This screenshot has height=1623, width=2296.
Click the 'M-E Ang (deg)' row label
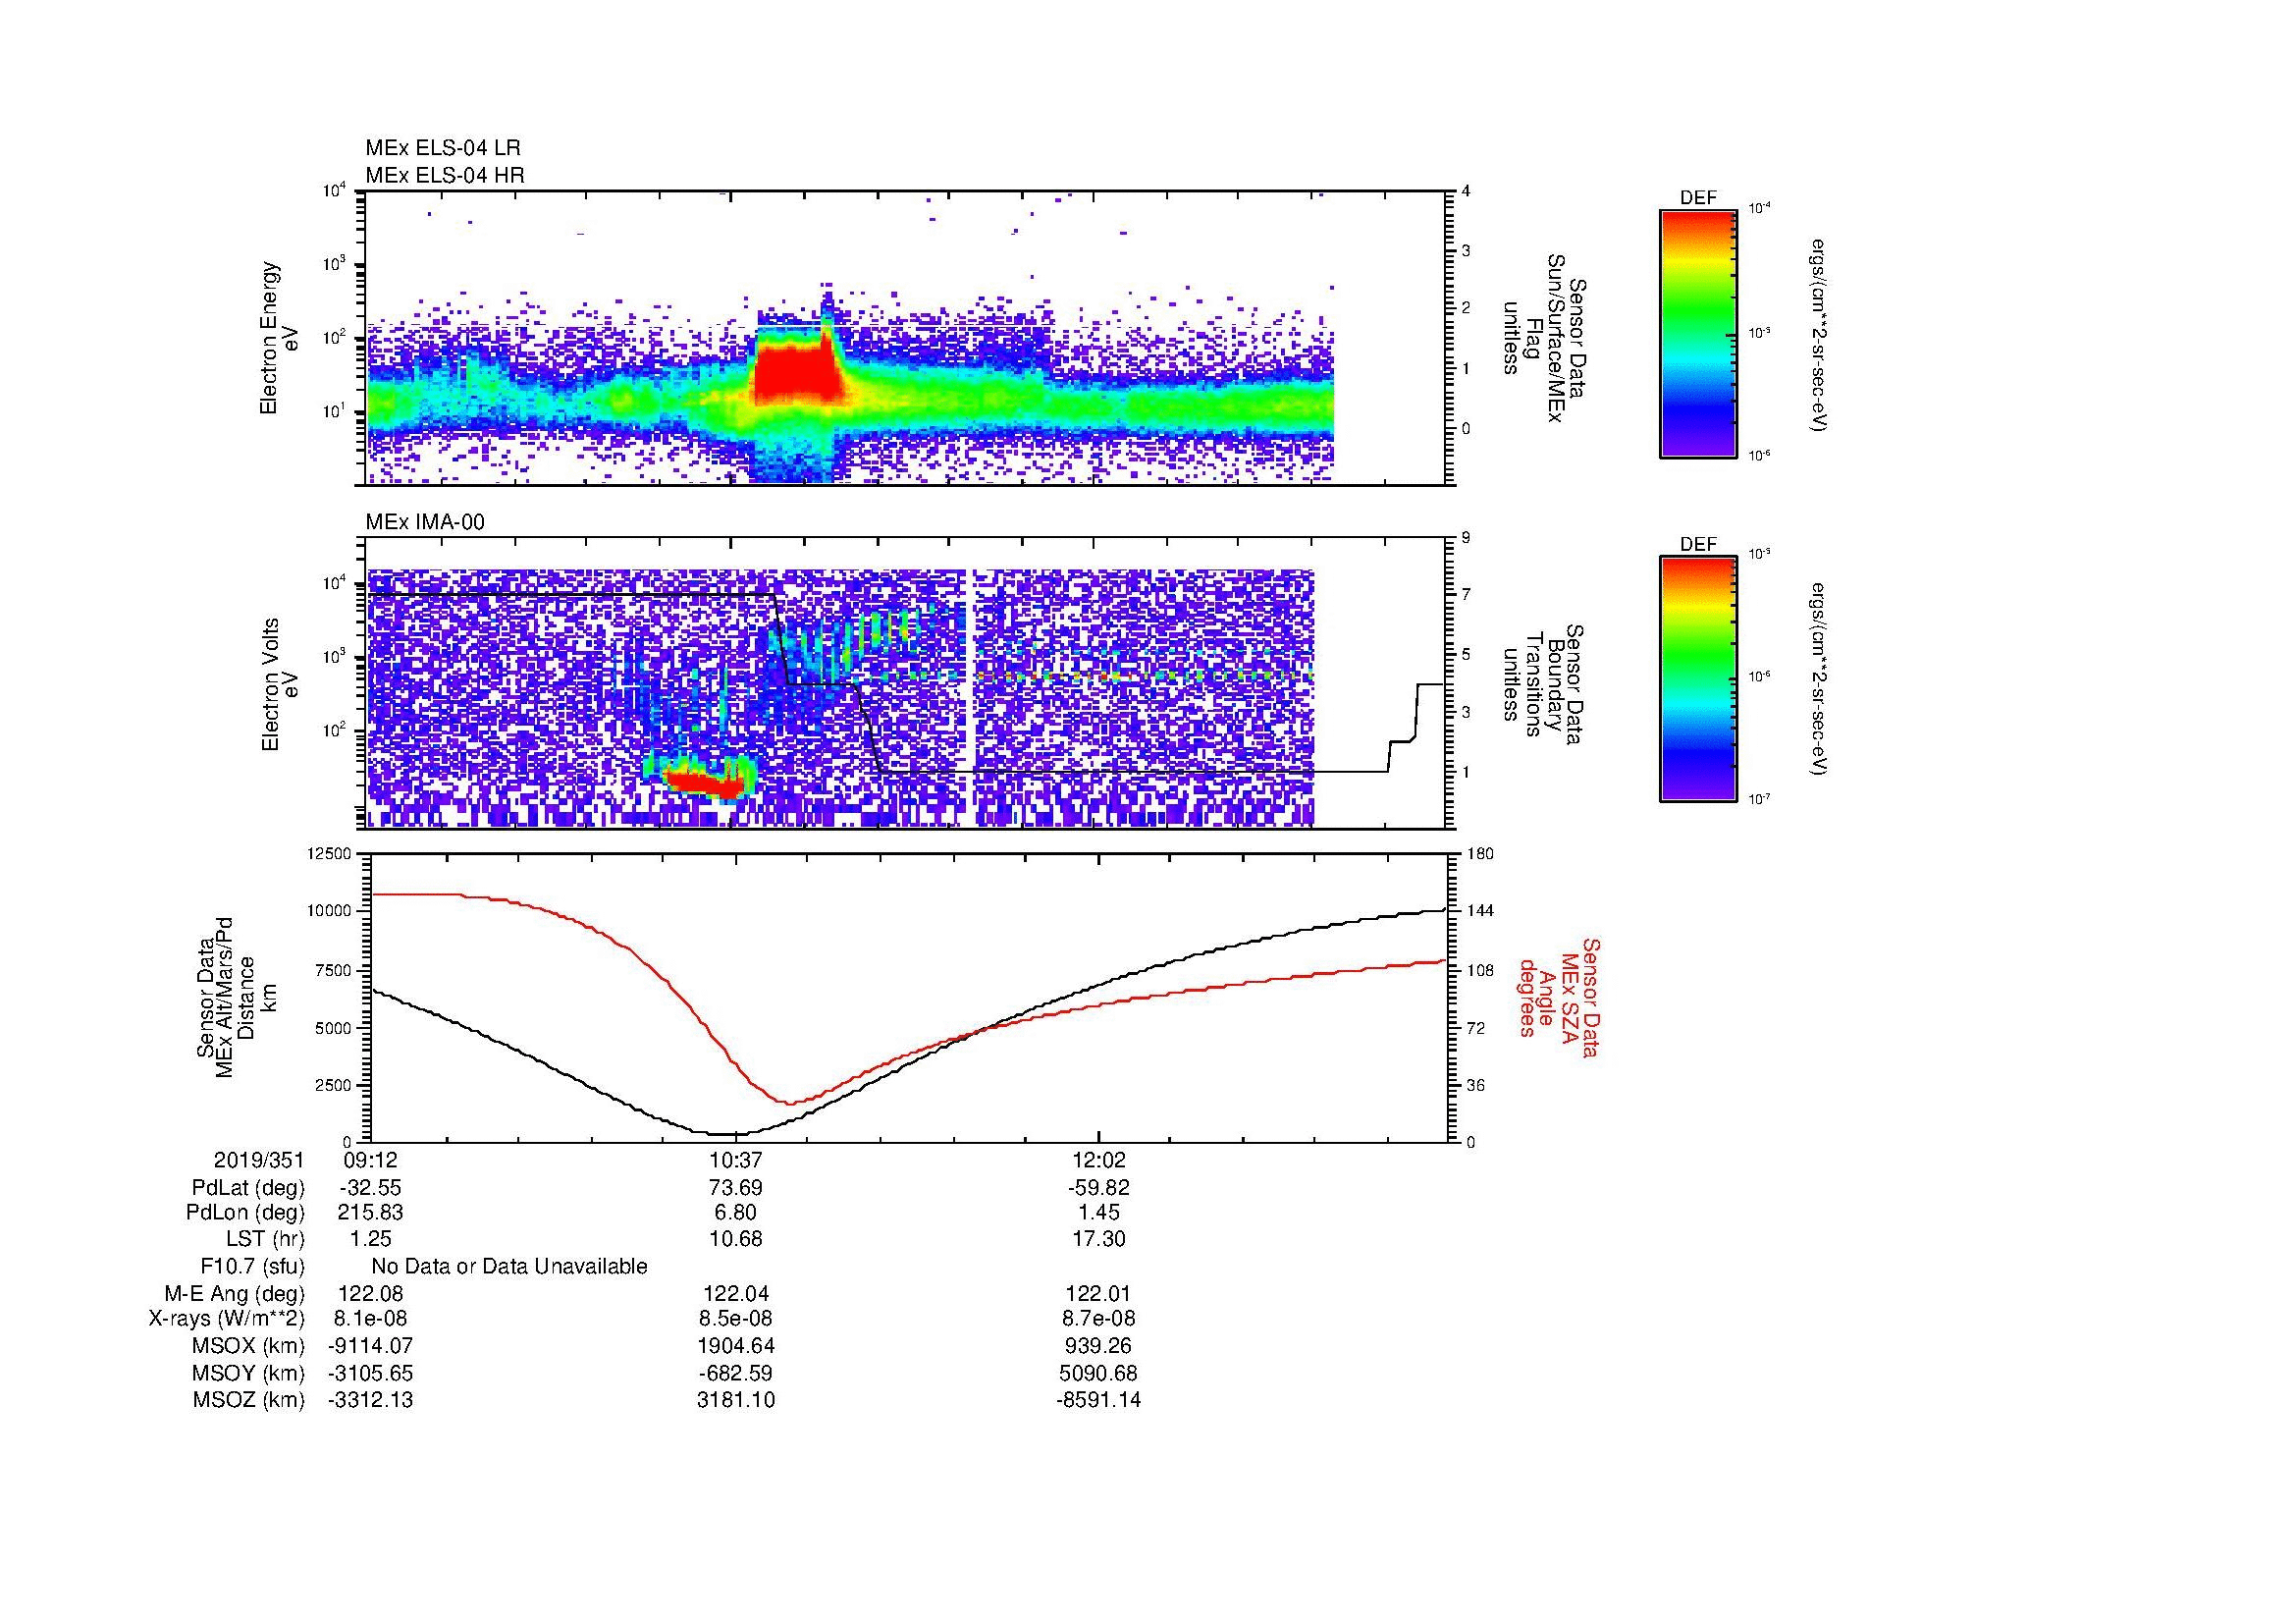pos(235,1293)
